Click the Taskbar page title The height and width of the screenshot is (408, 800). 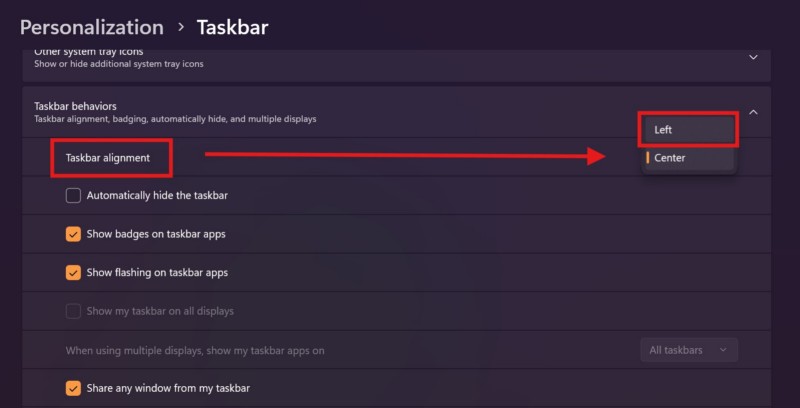(232, 27)
